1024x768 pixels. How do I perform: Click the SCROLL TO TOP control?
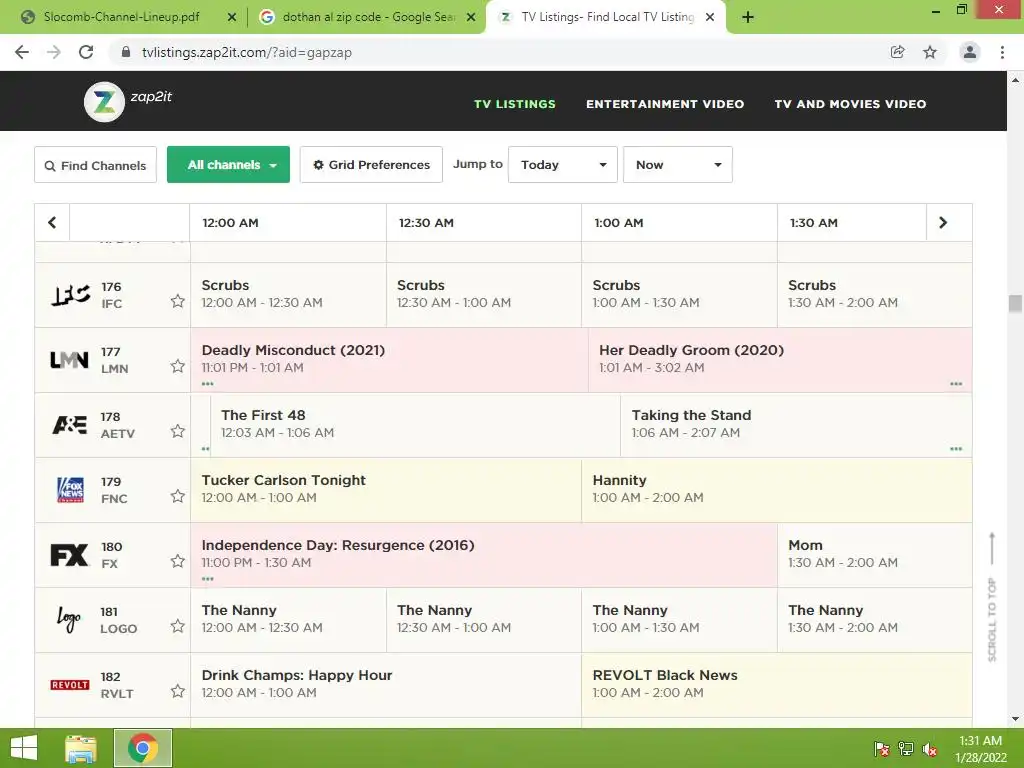(x=992, y=598)
